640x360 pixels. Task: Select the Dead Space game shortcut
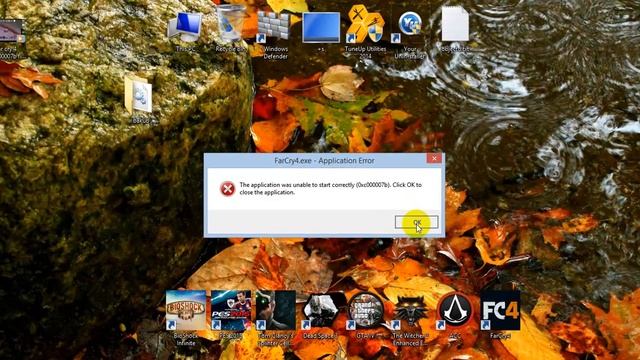pyautogui.click(x=320, y=315)
